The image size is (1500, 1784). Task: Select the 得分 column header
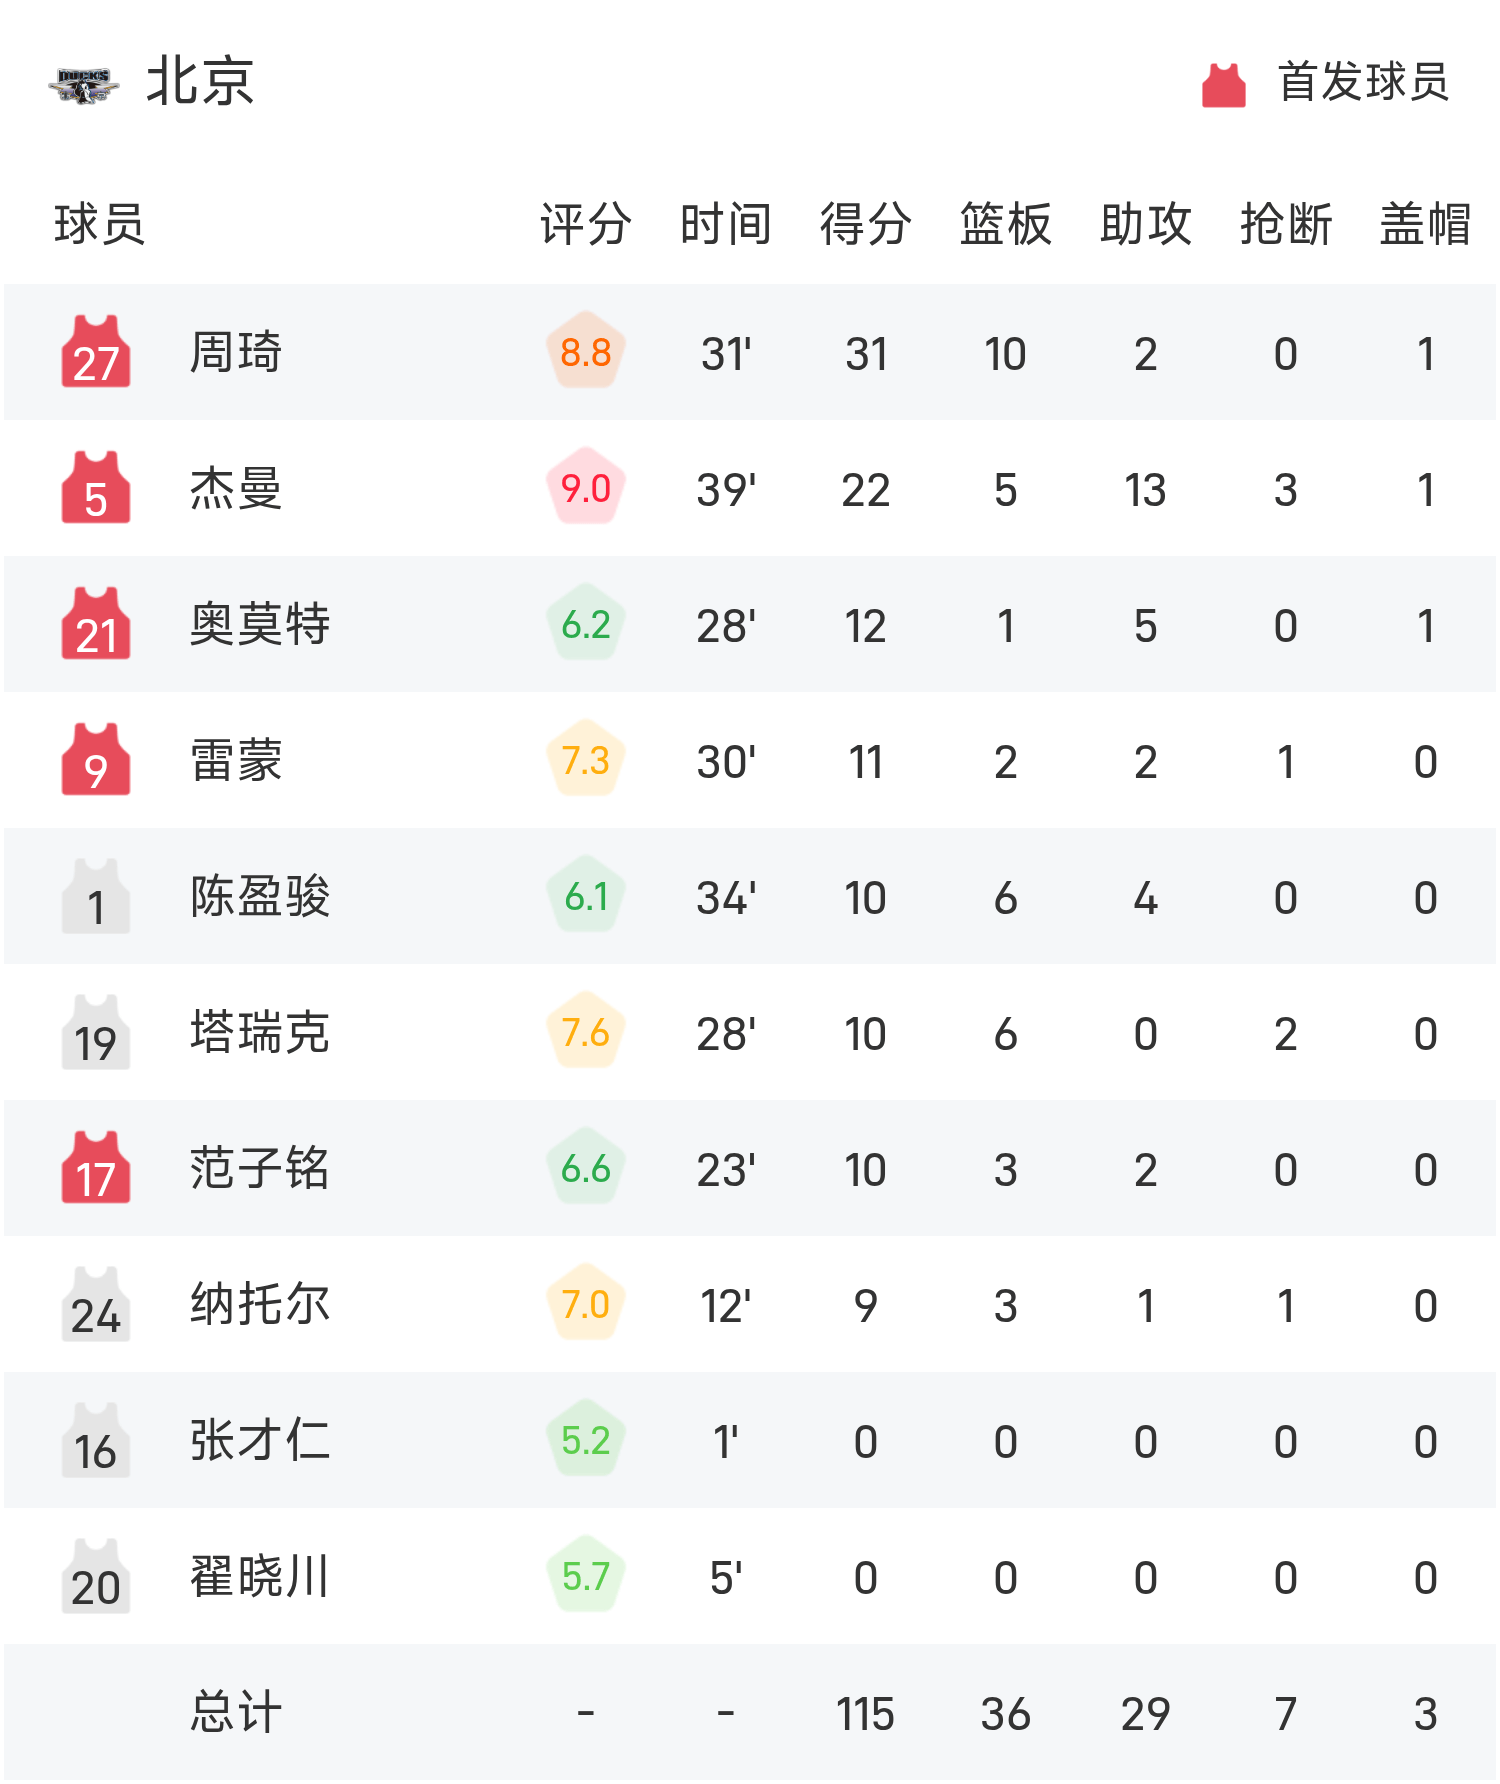click(x=865, y=224)
